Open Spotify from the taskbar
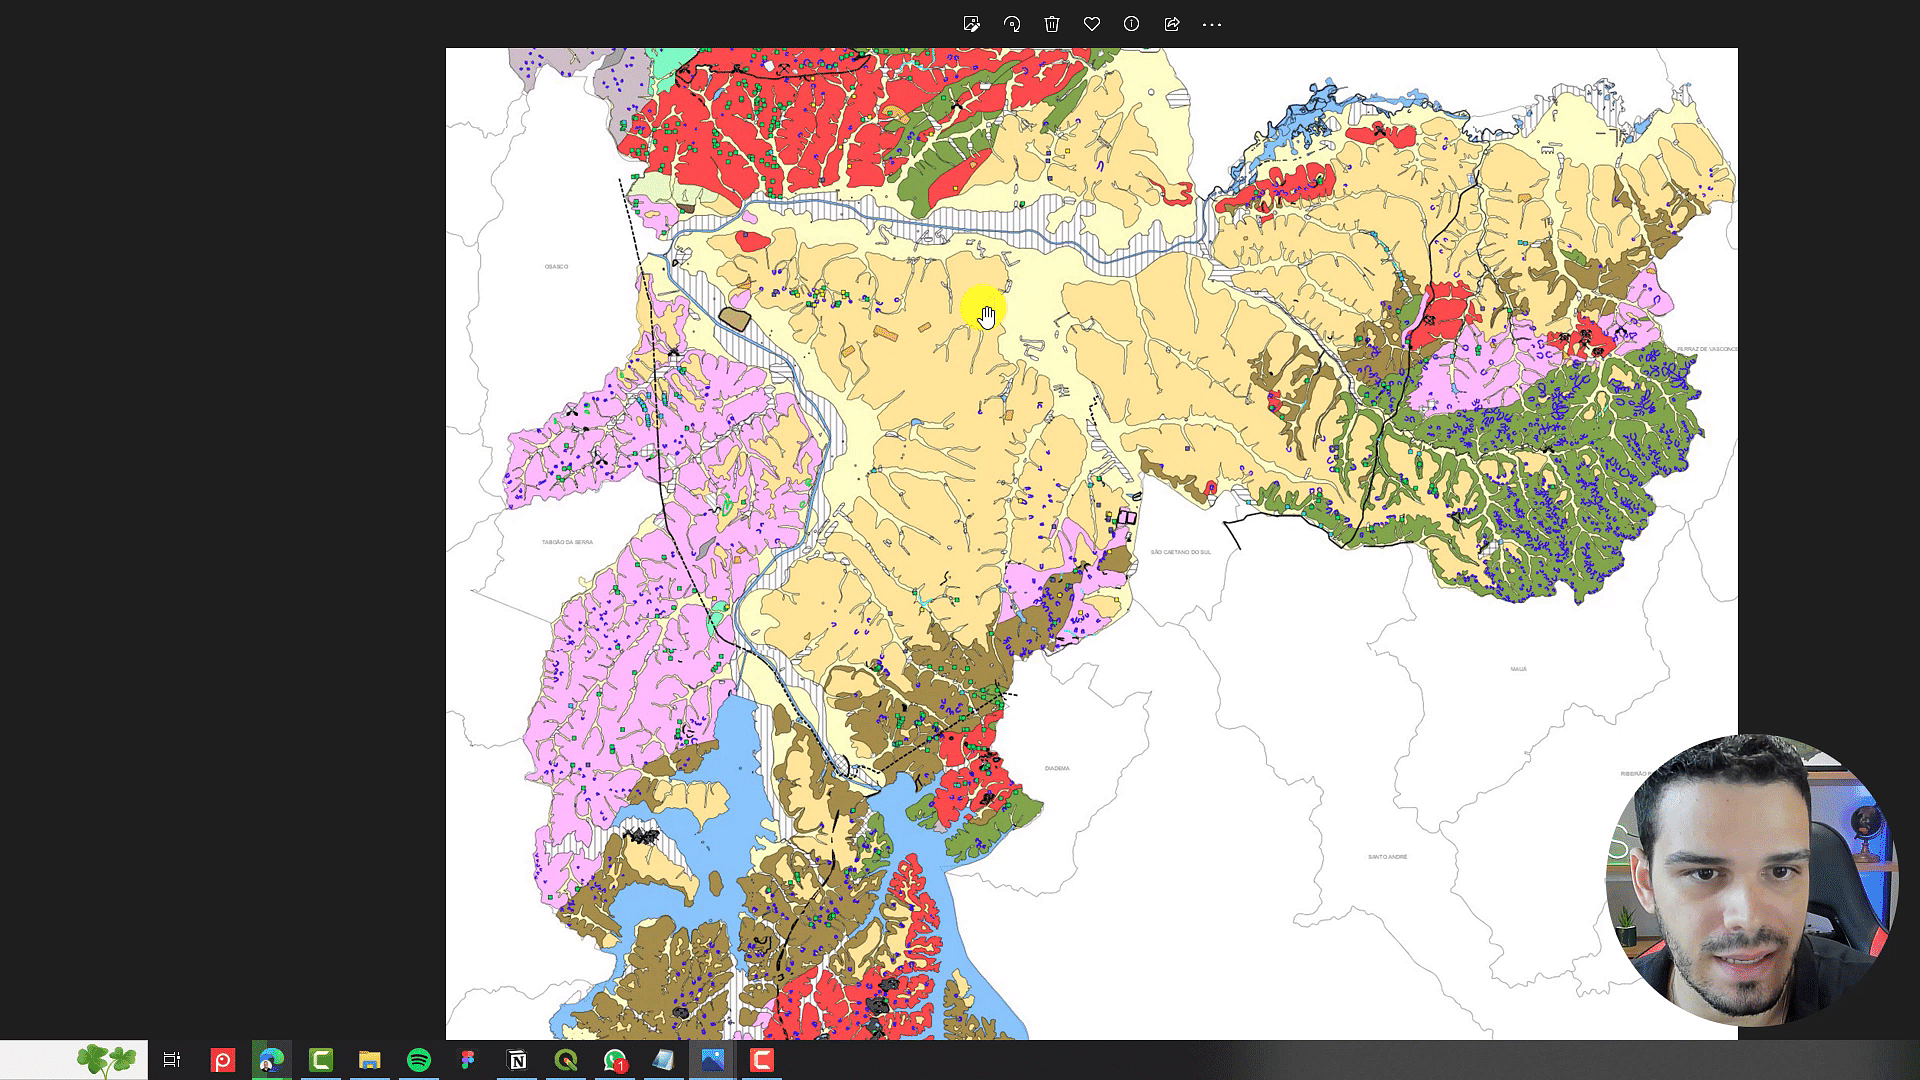The width and height of the screenshot is (1920, 1080). pyautogui.click(x=419, y=1060)
